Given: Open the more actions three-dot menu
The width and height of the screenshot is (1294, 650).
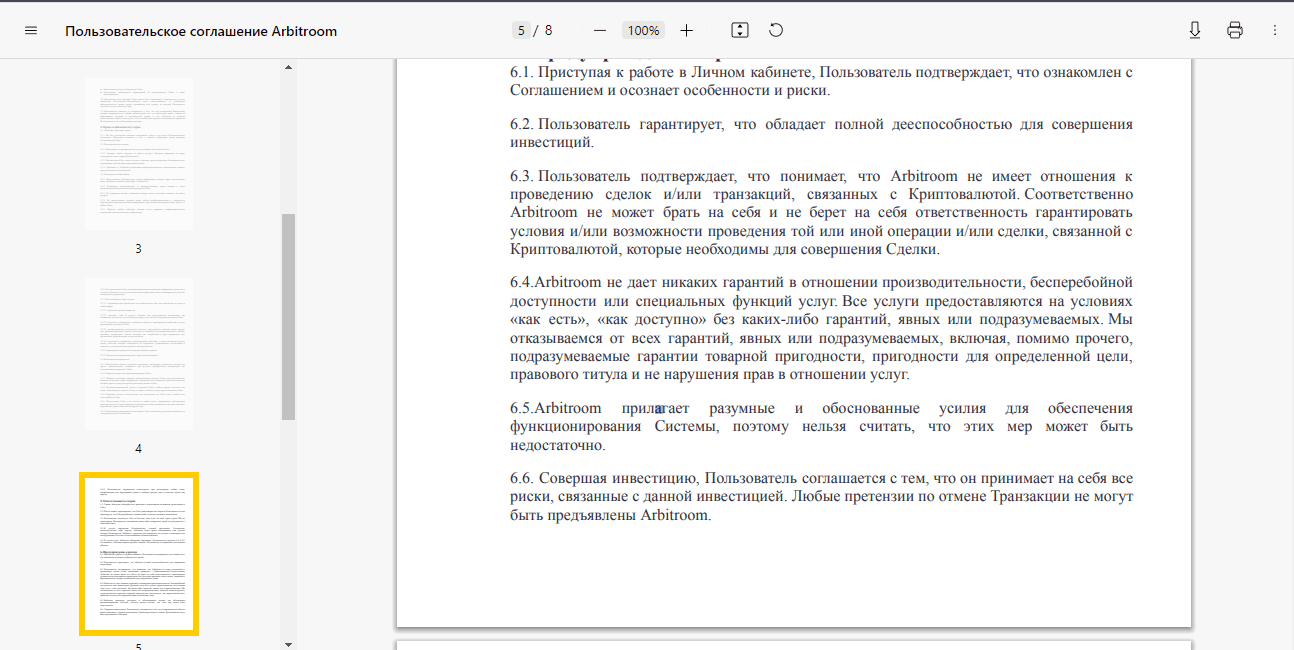Looking at the screenshot, I should tap(1275, 31).
